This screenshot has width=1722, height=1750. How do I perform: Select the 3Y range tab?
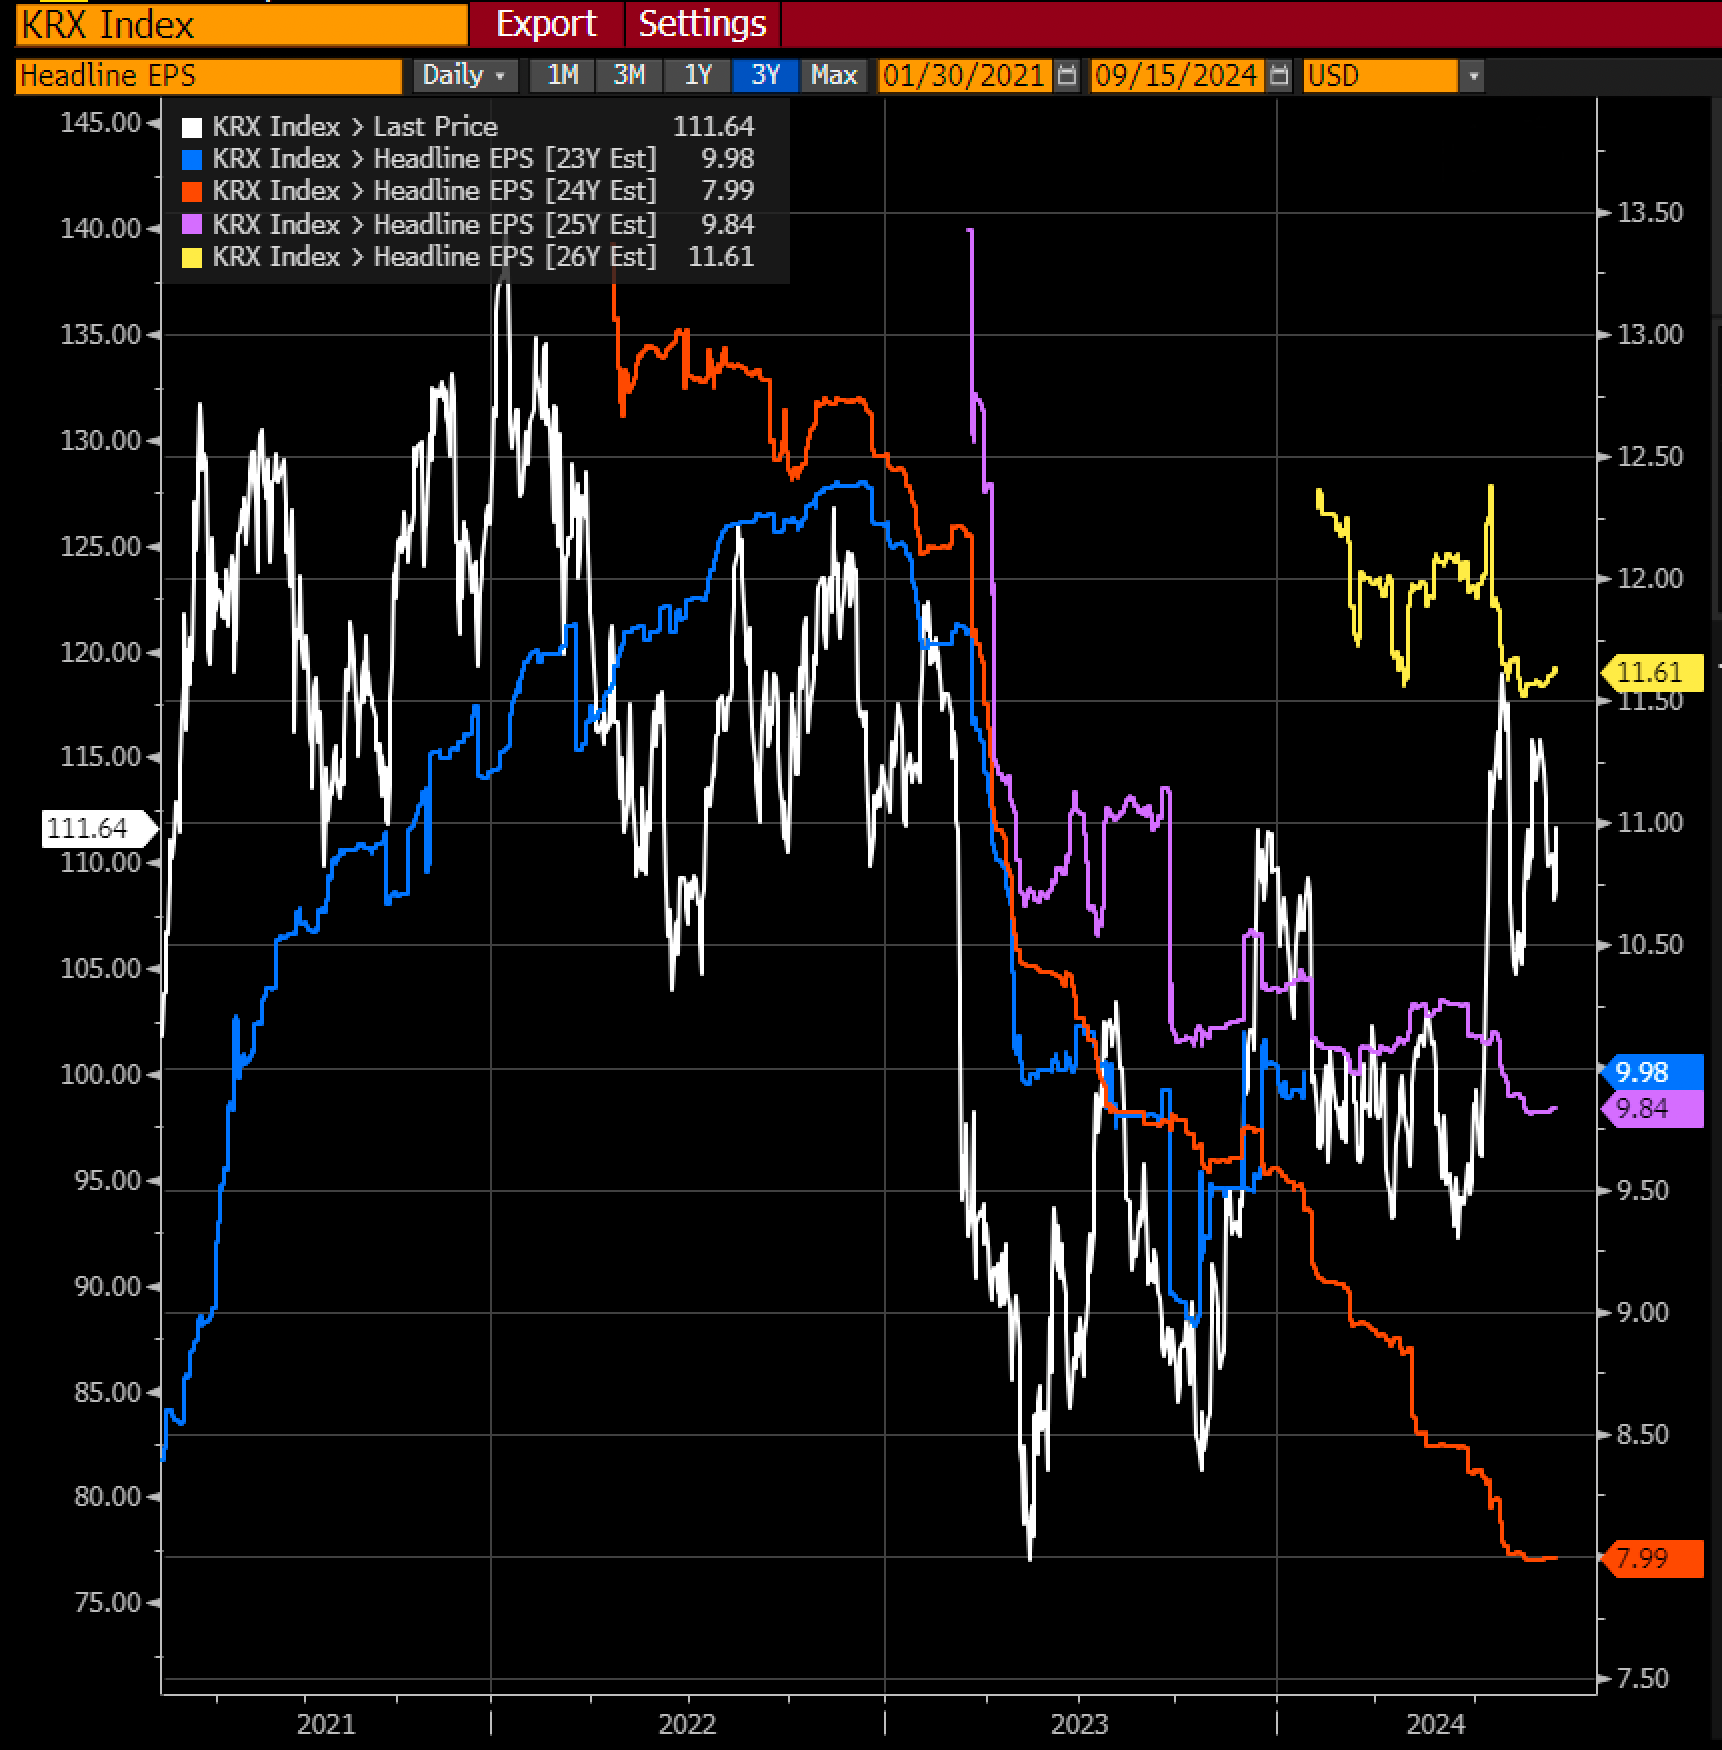[765, 76]
